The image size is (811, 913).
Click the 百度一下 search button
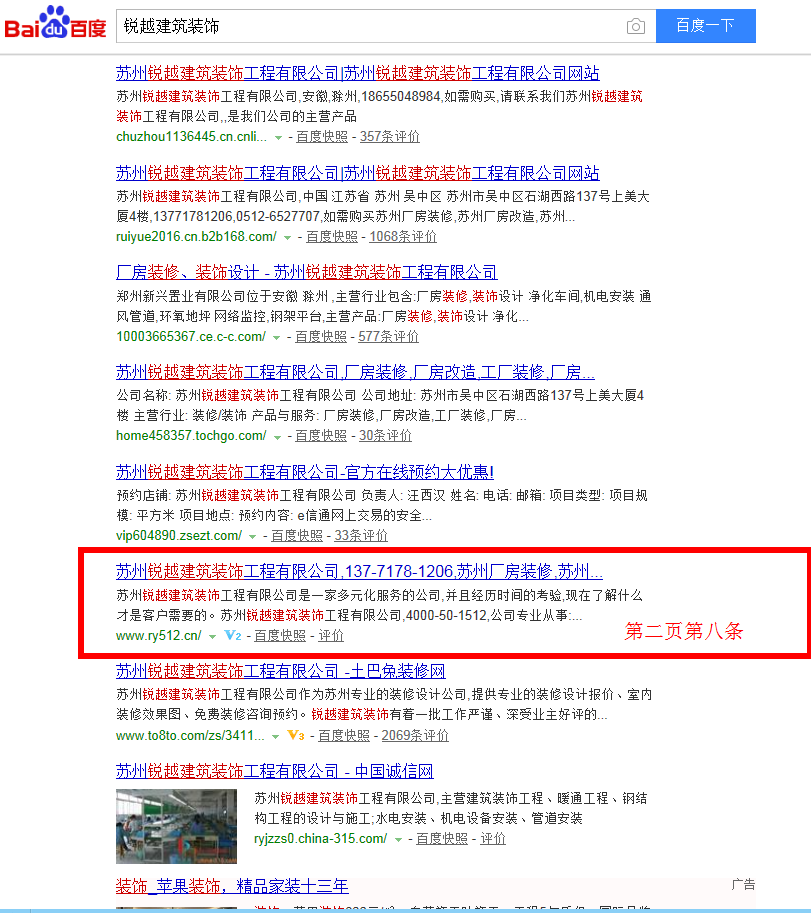coord(706,26)
